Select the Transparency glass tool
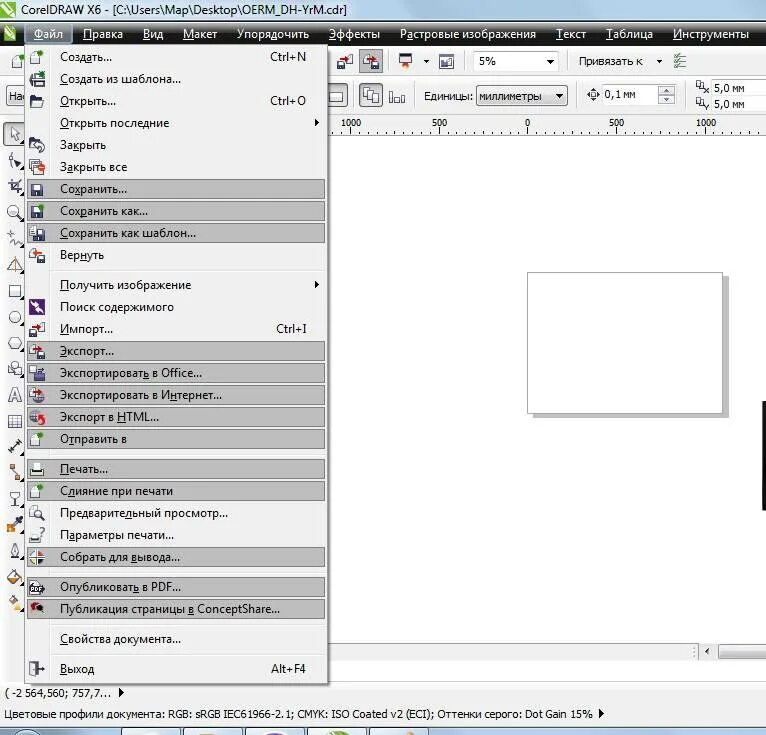 pos(14,499)
